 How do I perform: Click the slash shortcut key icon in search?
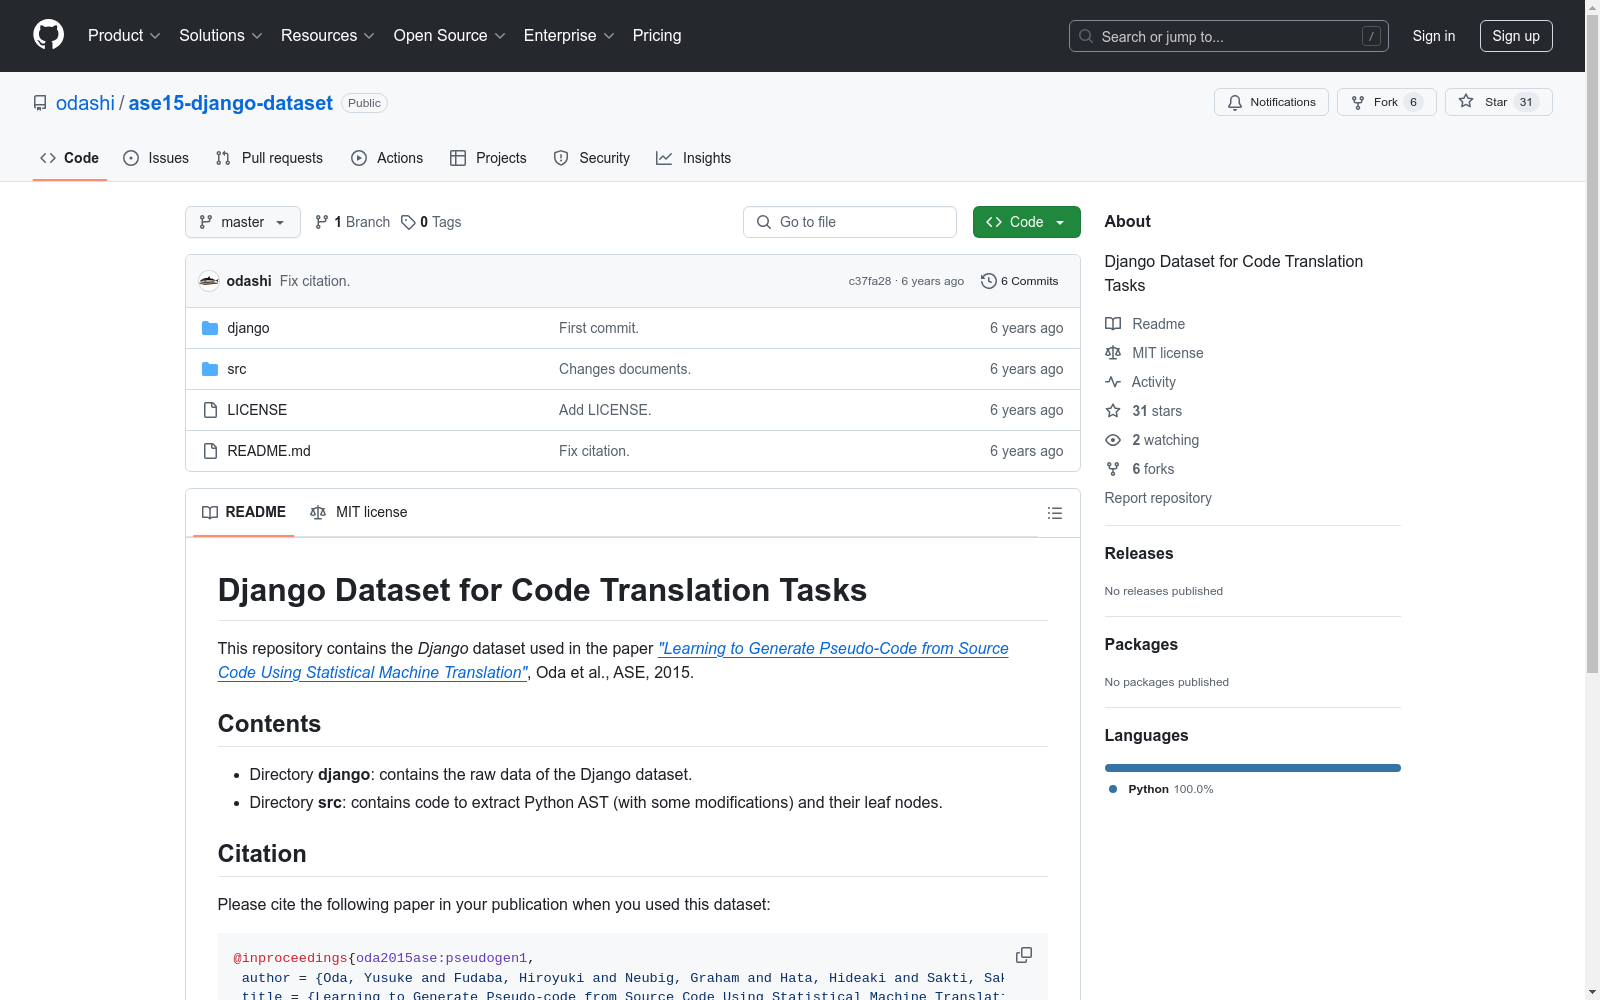click(x=1371, y=36)
